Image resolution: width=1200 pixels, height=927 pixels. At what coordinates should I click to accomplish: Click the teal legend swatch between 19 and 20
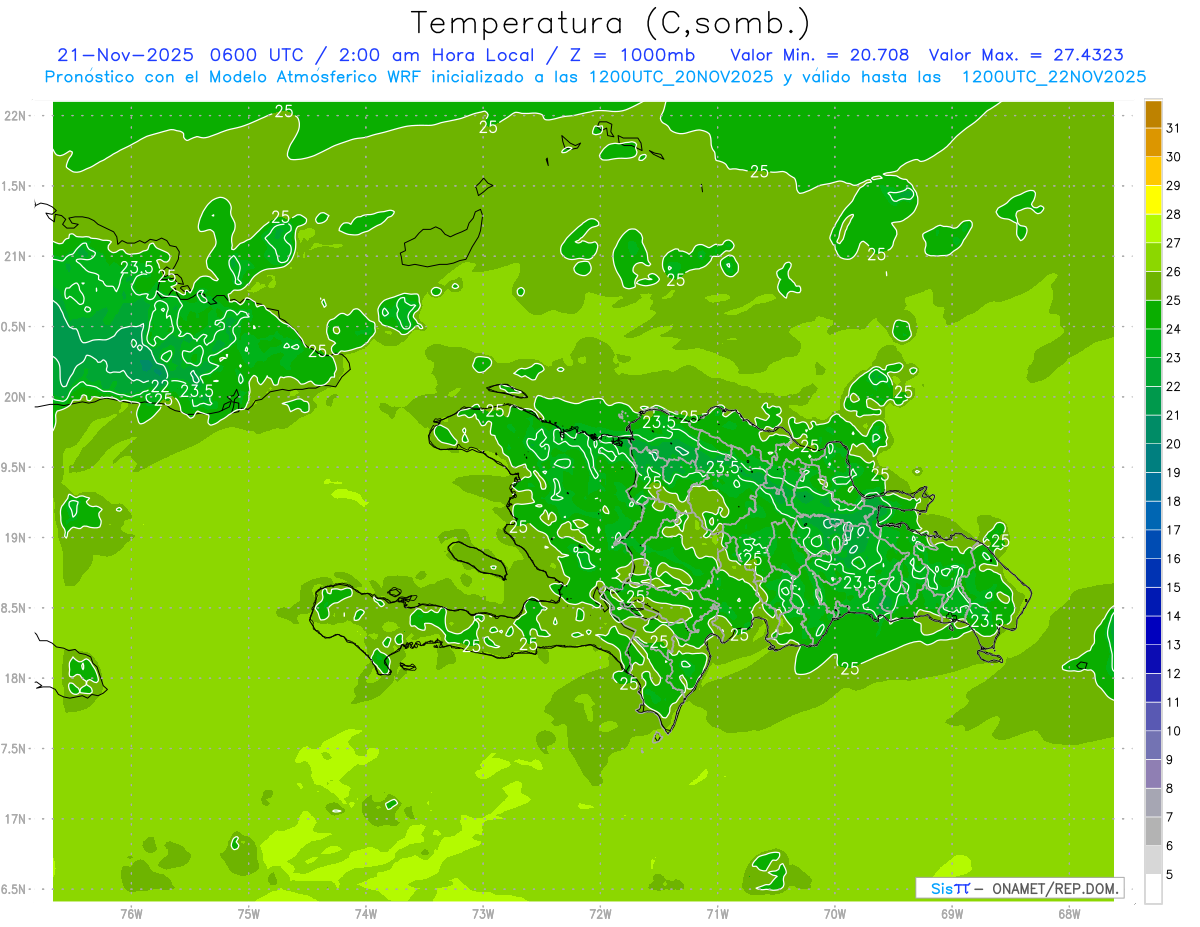[x=1153, y=458]
